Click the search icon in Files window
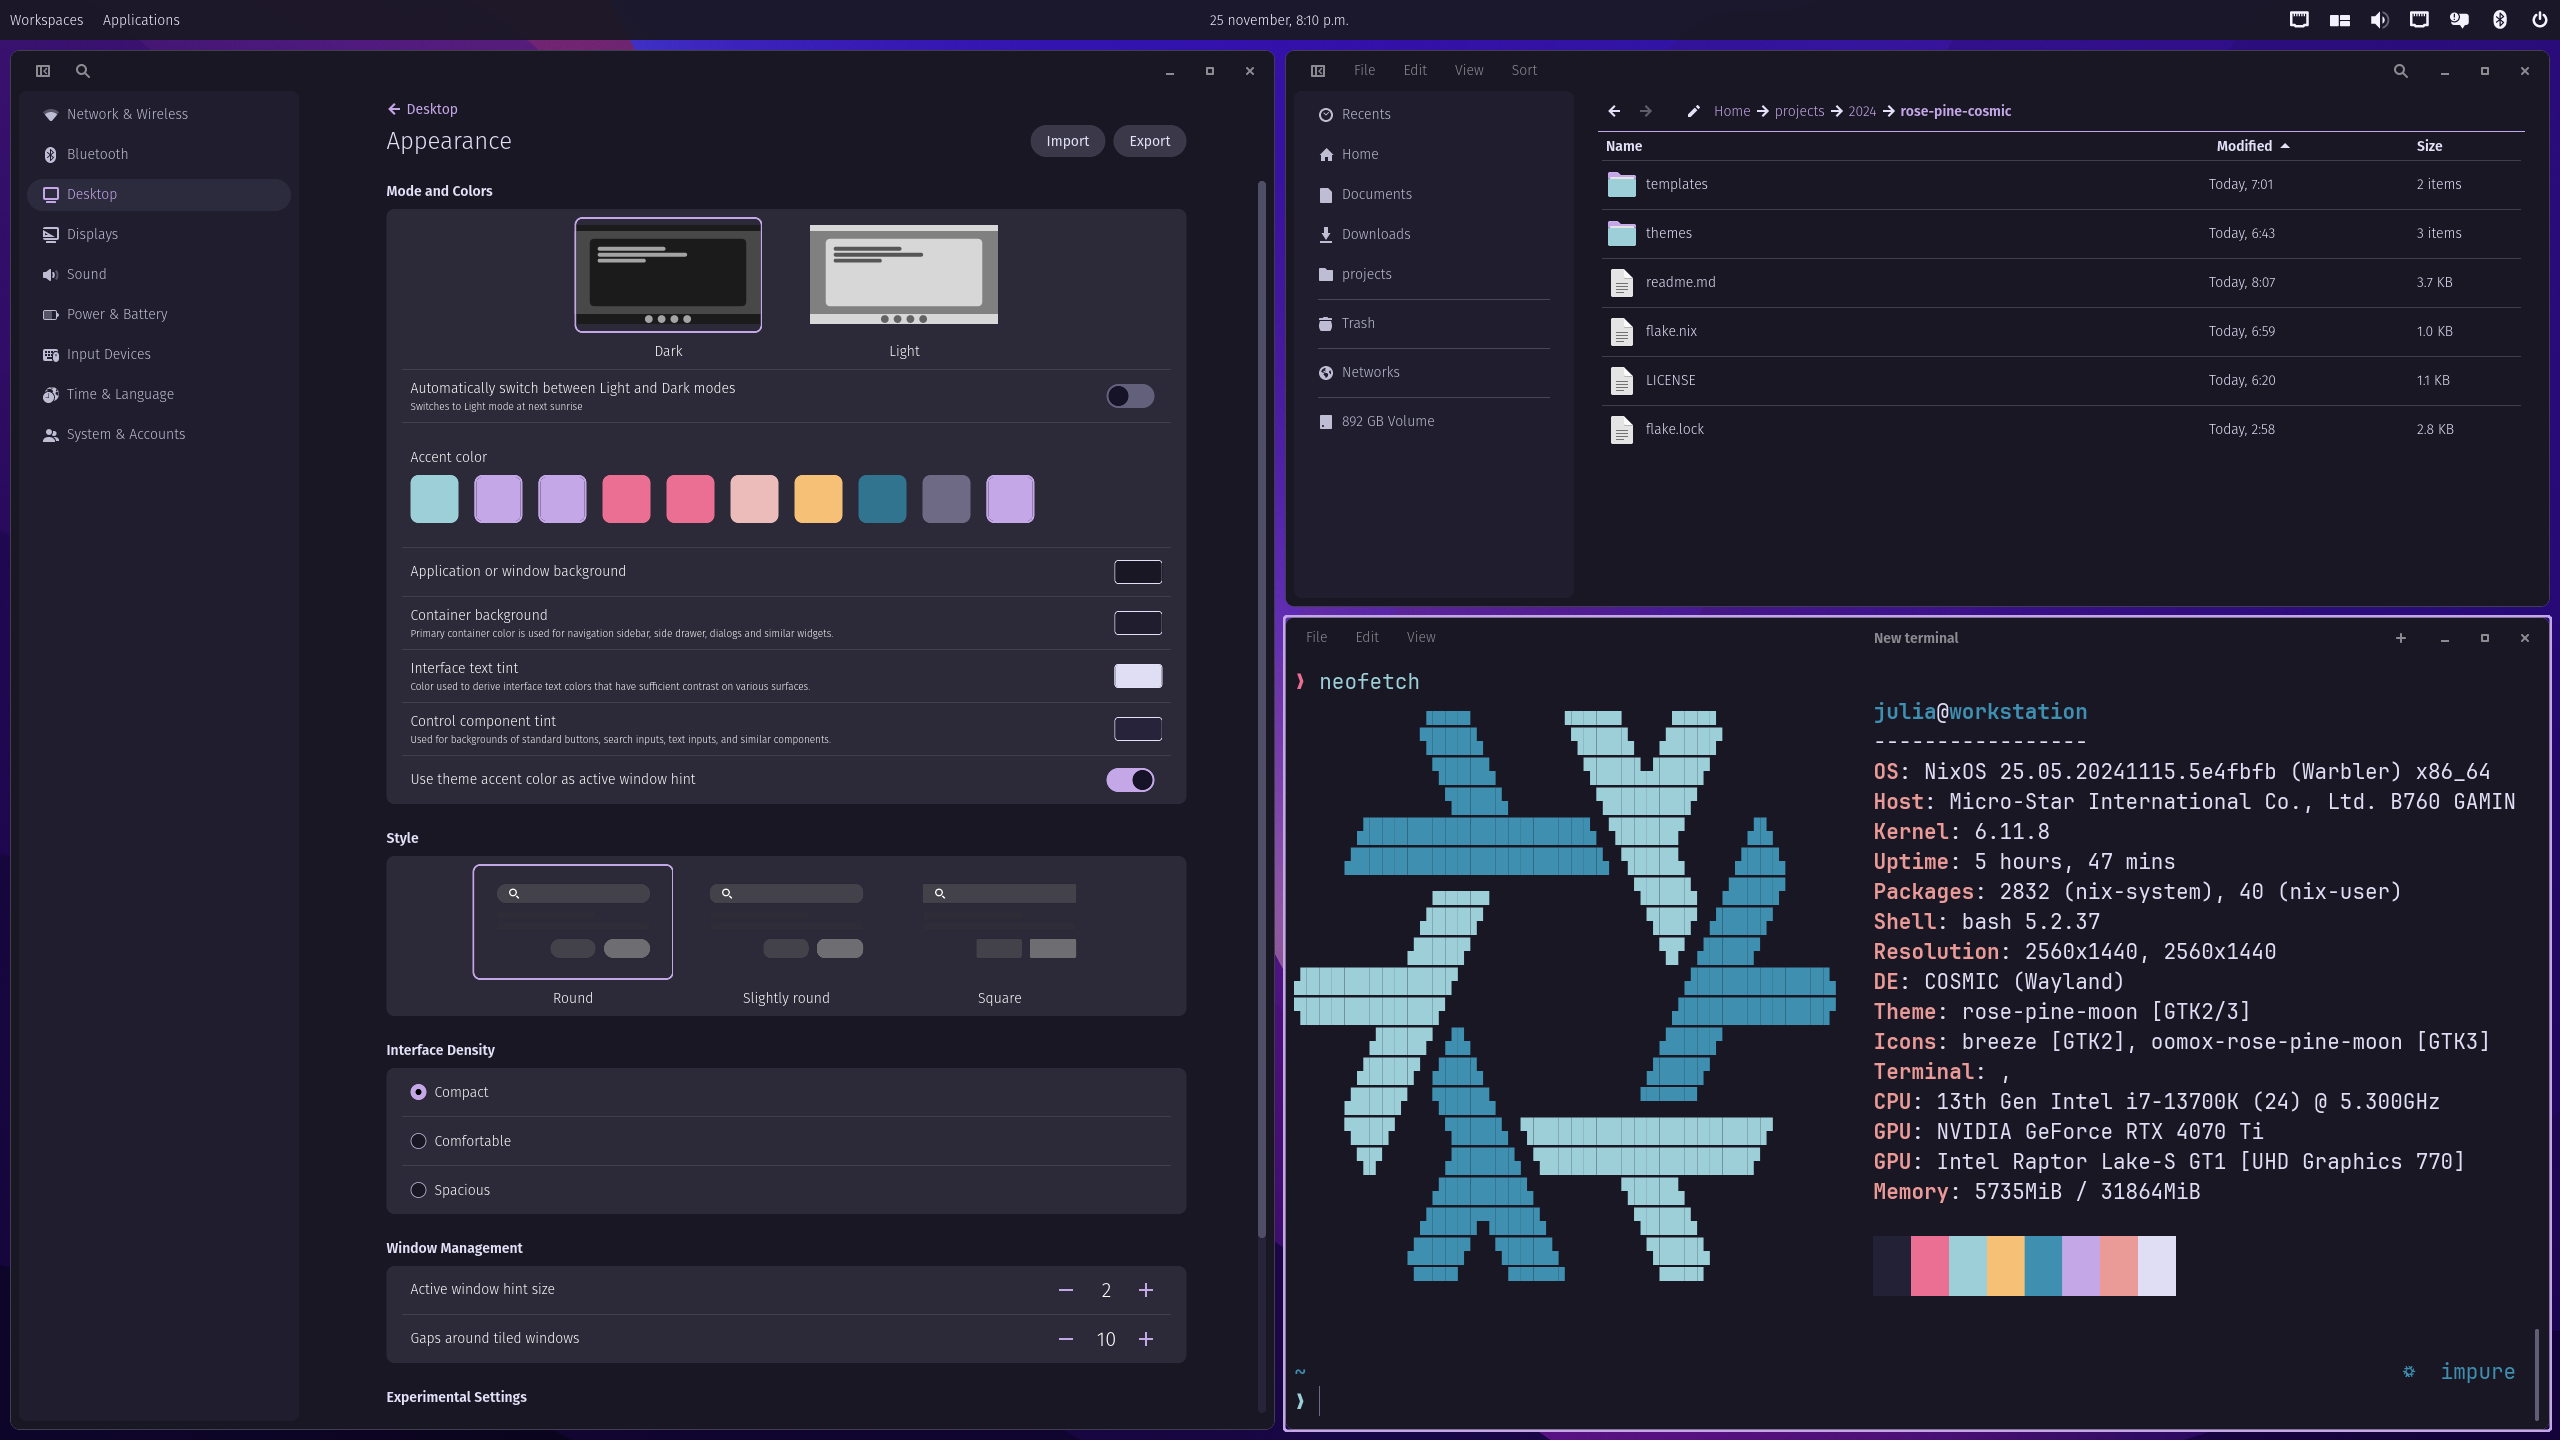The width and height of the screenshot is (2560, 1440). pos(2400,71)
